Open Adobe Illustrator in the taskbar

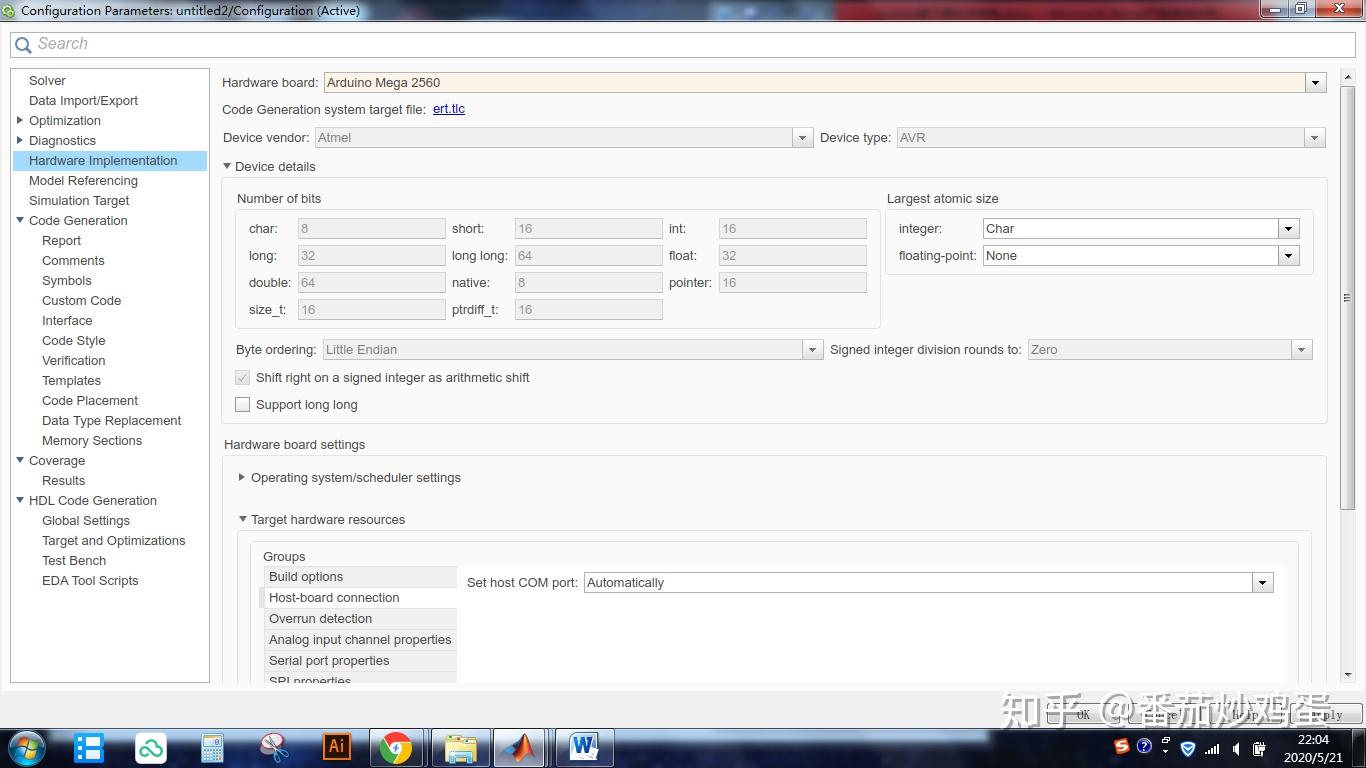tap(337, 748)
